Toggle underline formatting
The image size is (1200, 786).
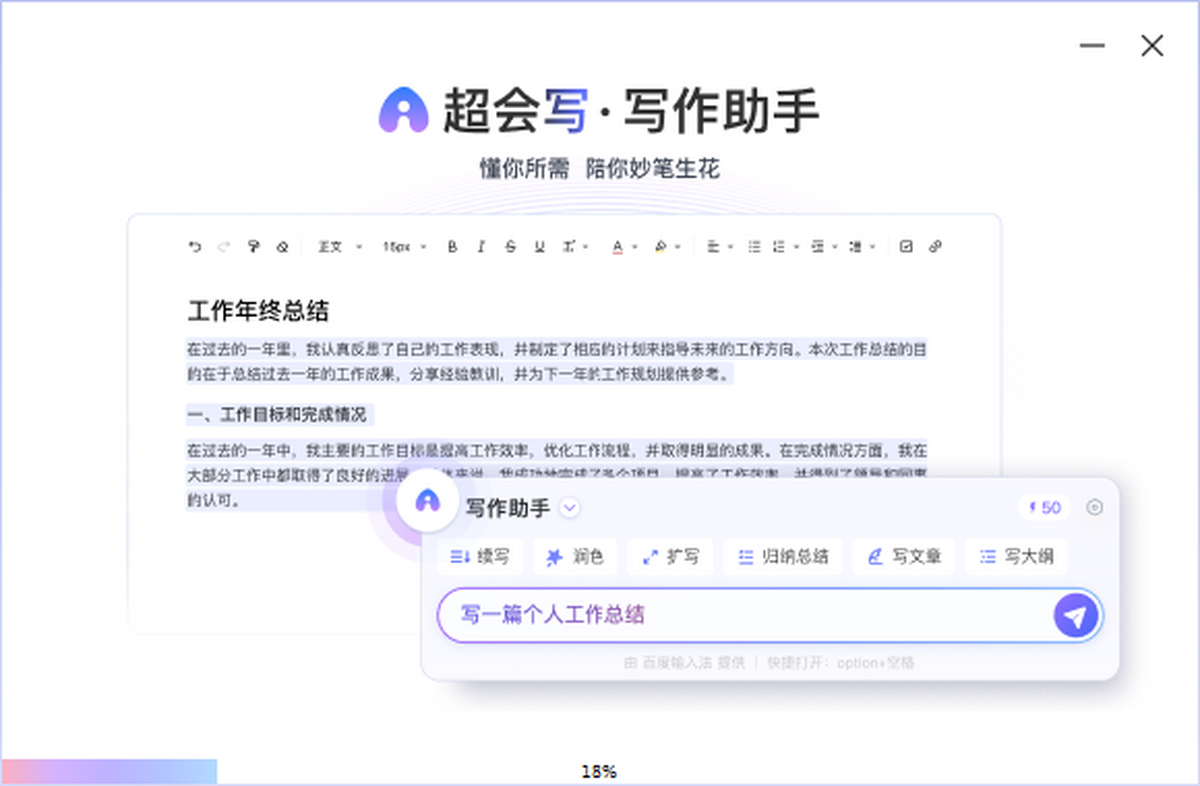pyautogui.click(x=537, y=246)
